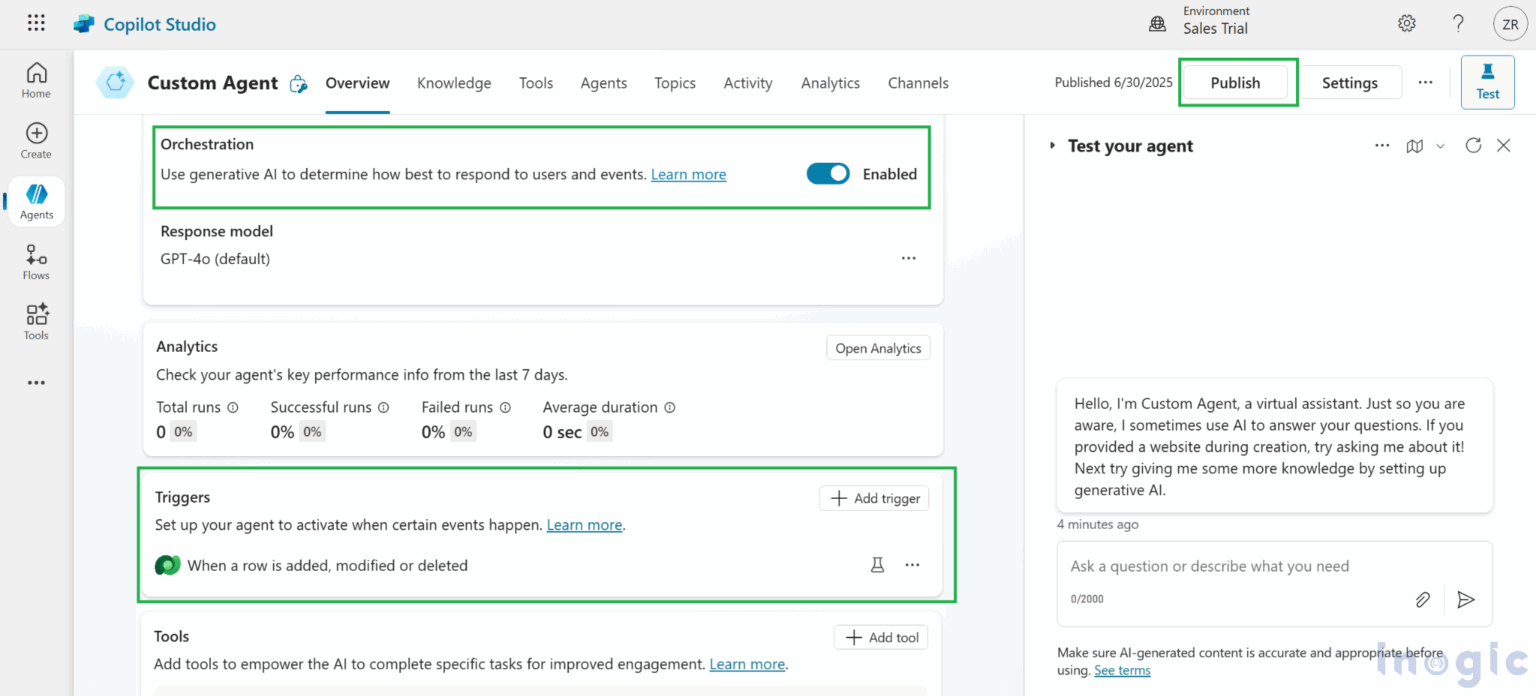Select the Agents icon in left sidebar

click(36, 200)
